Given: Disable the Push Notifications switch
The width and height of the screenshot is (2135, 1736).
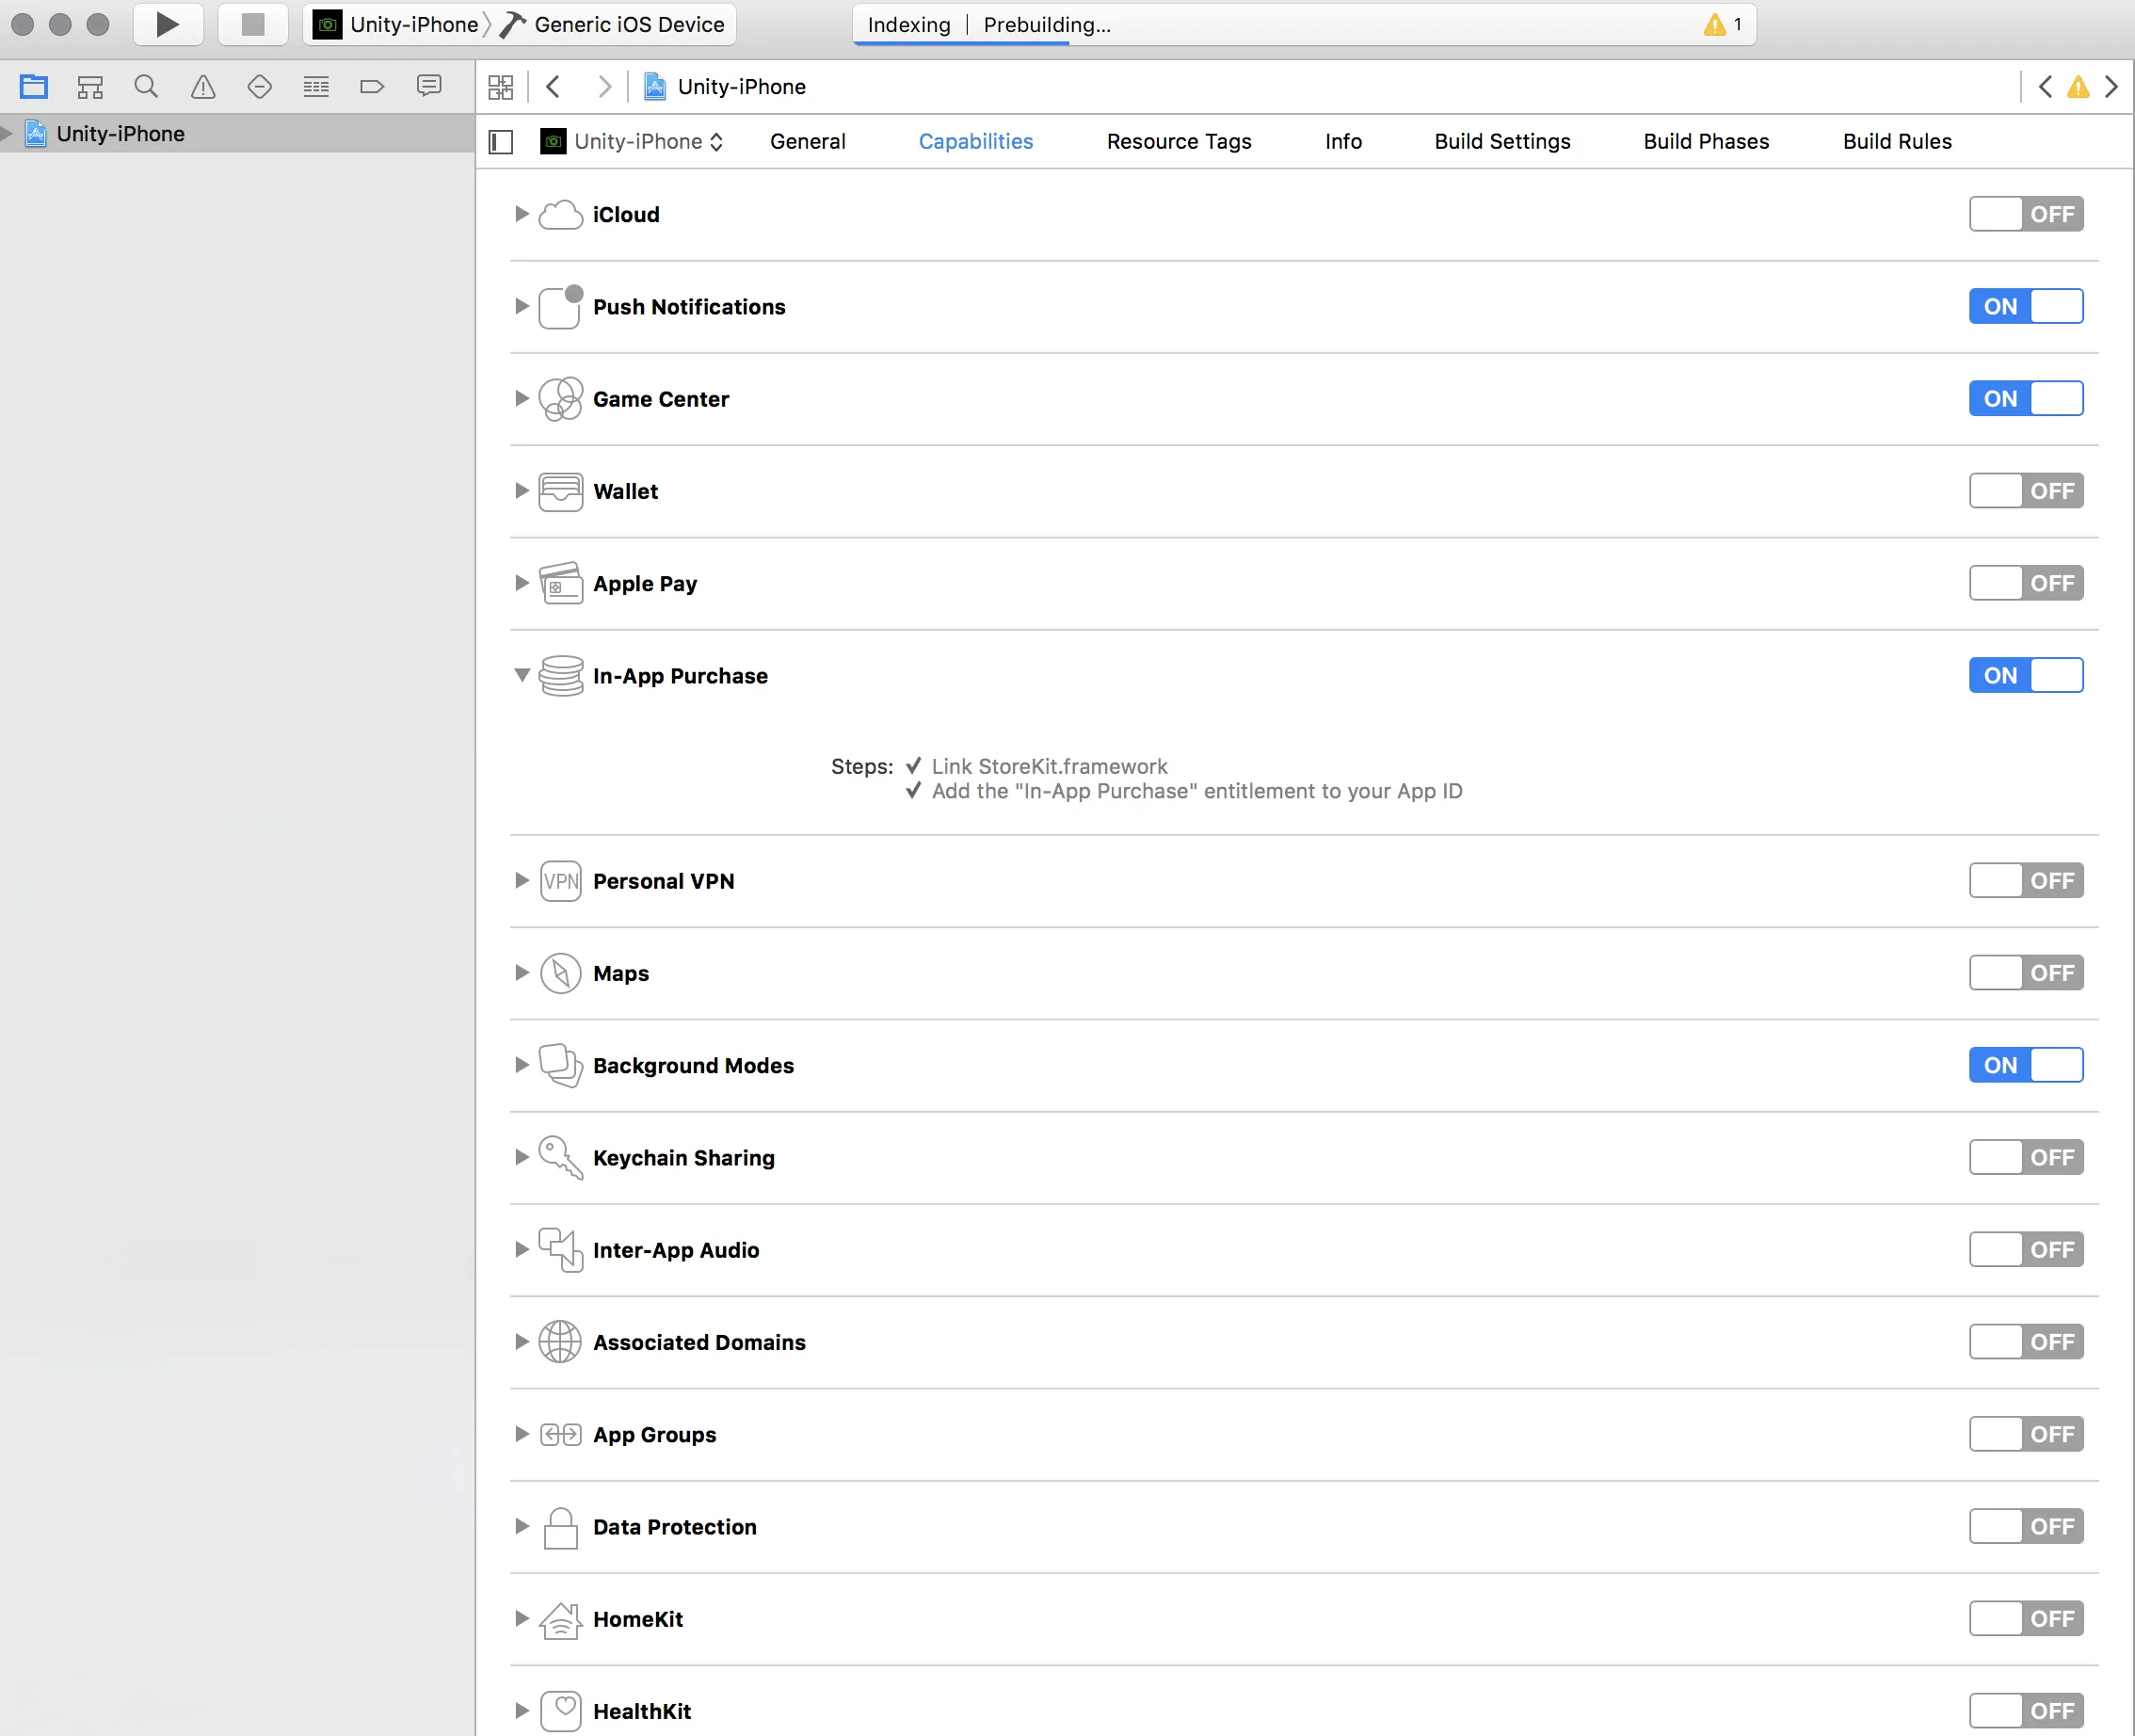Looking at the screenshot, I should coord(2025,306).
